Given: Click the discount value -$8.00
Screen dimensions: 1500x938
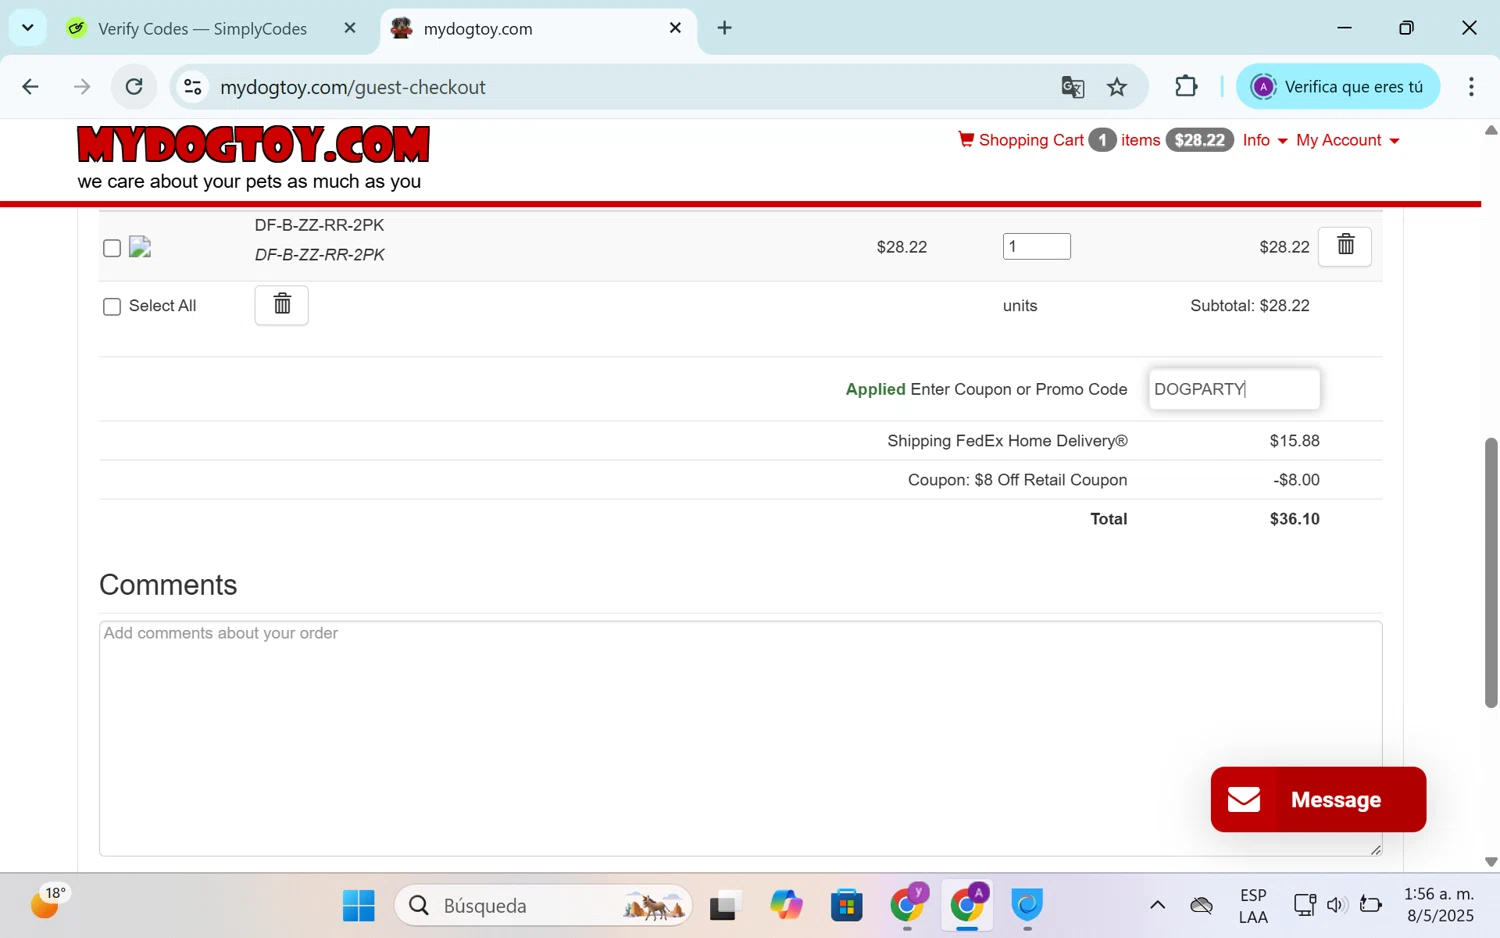Looking at the screenshot, I should click(1296, 480).
